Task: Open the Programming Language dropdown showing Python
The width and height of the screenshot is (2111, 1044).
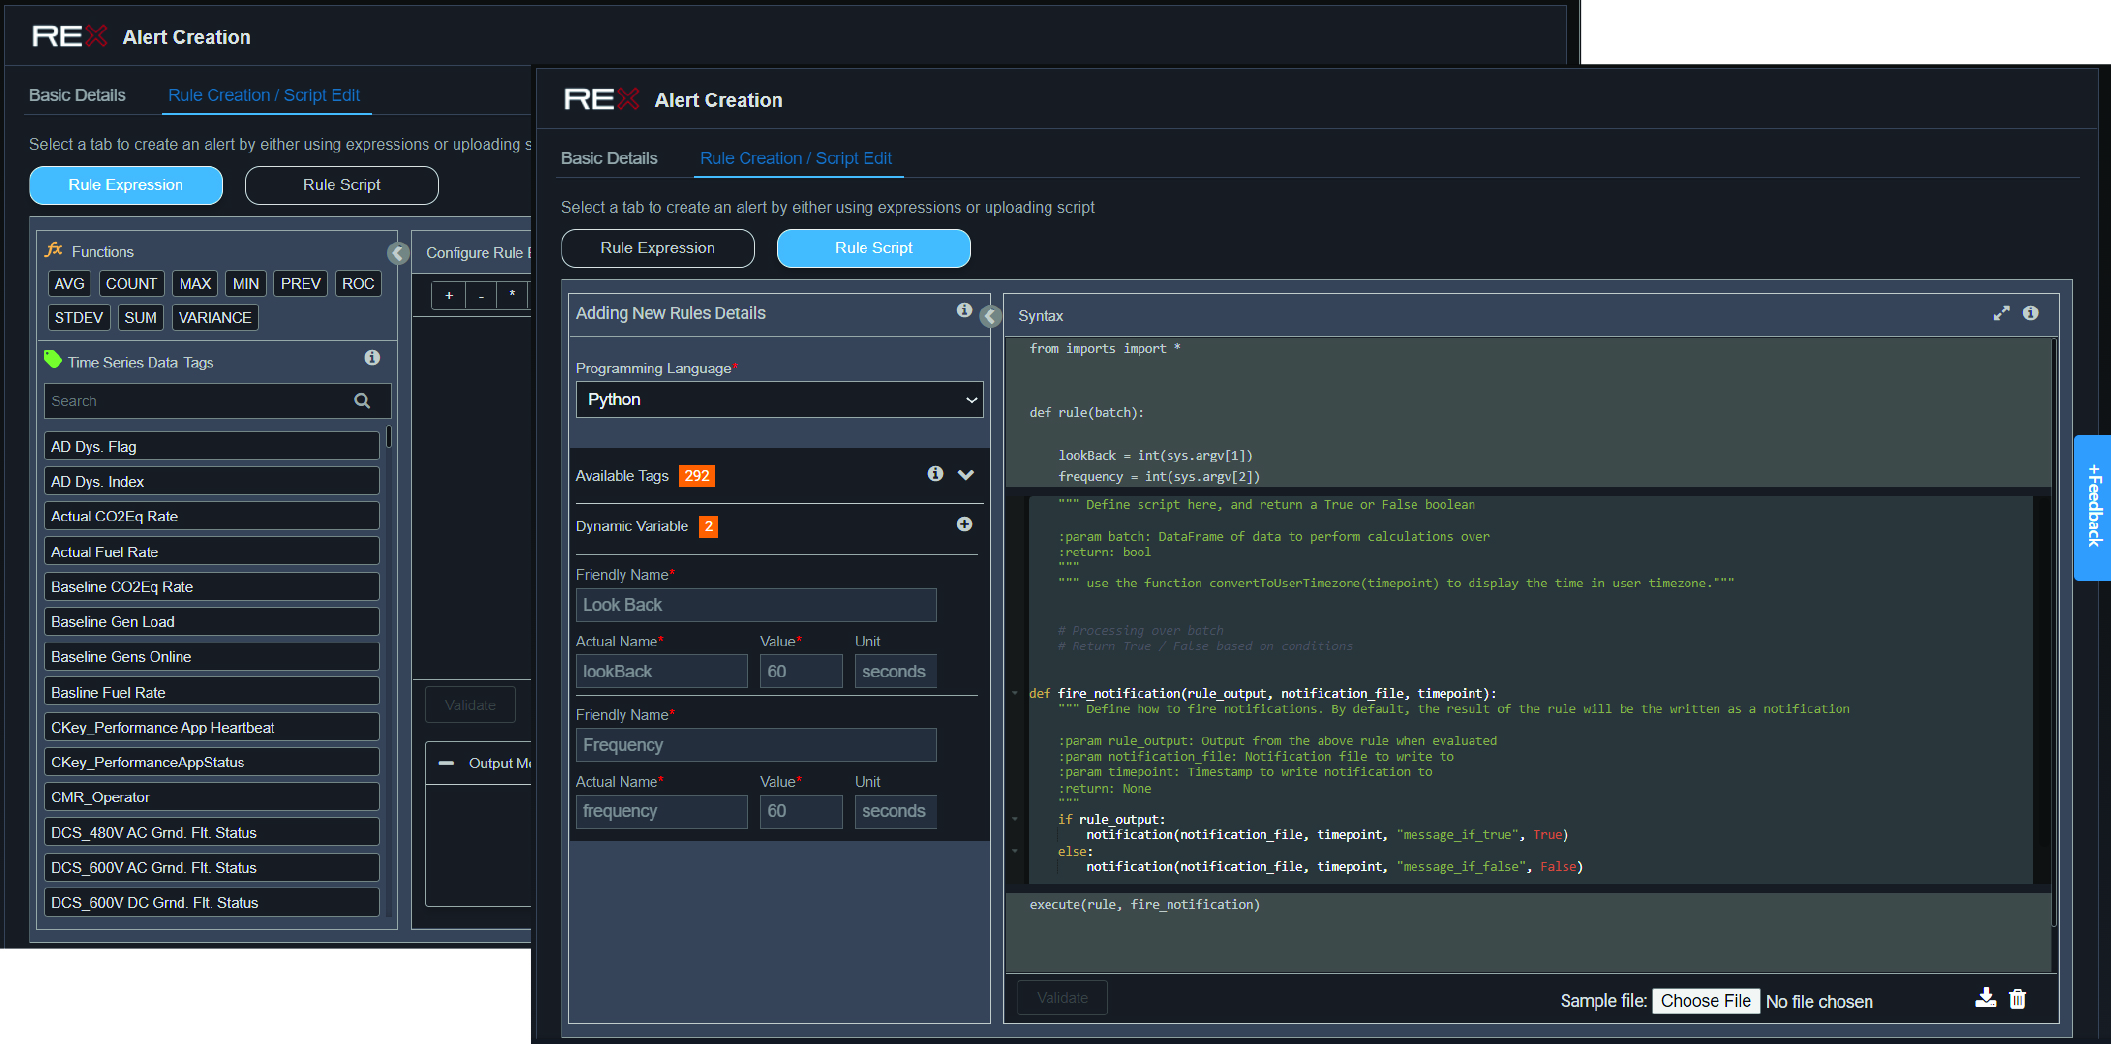Action: [x=778, y=399]
